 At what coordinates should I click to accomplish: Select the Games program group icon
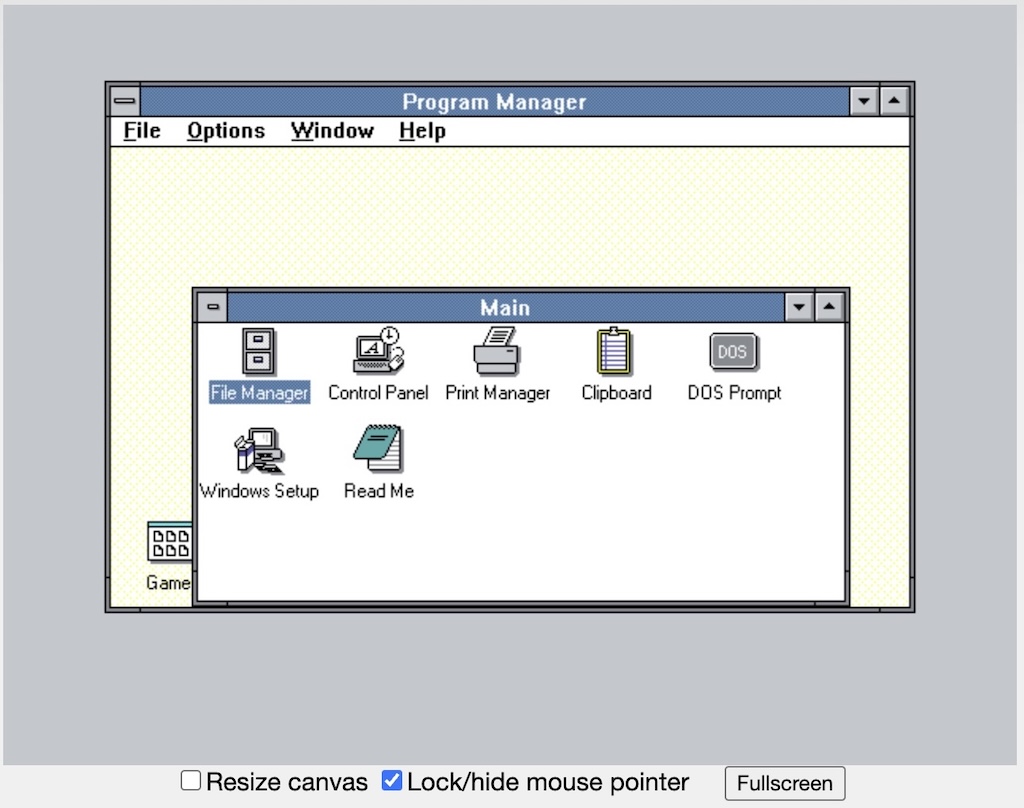[168, 543]
